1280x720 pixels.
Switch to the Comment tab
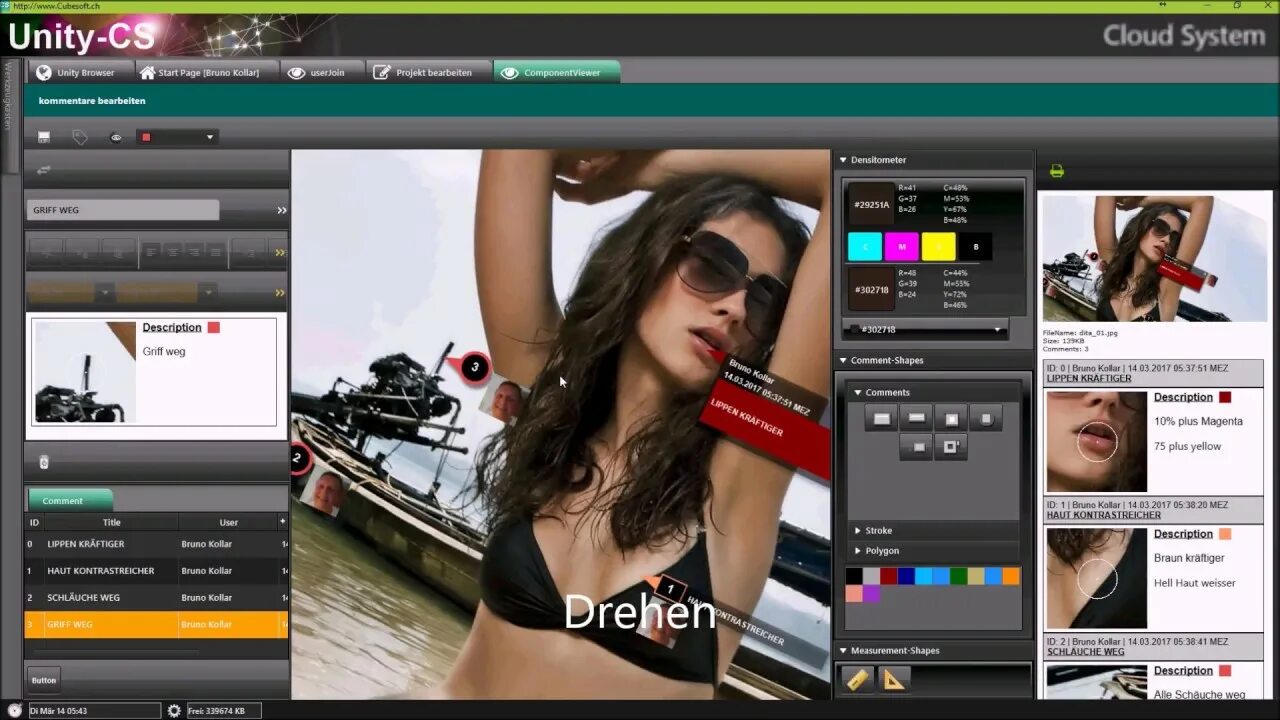pyautogui.click(x=70, y=500)
